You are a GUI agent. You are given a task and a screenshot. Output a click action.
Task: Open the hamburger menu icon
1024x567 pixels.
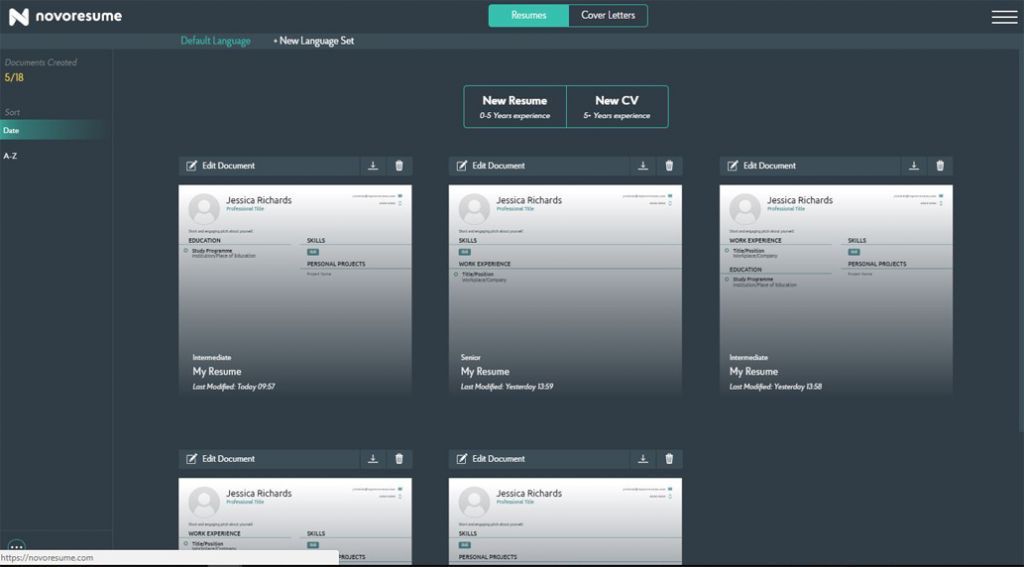tap(1004, 17)
